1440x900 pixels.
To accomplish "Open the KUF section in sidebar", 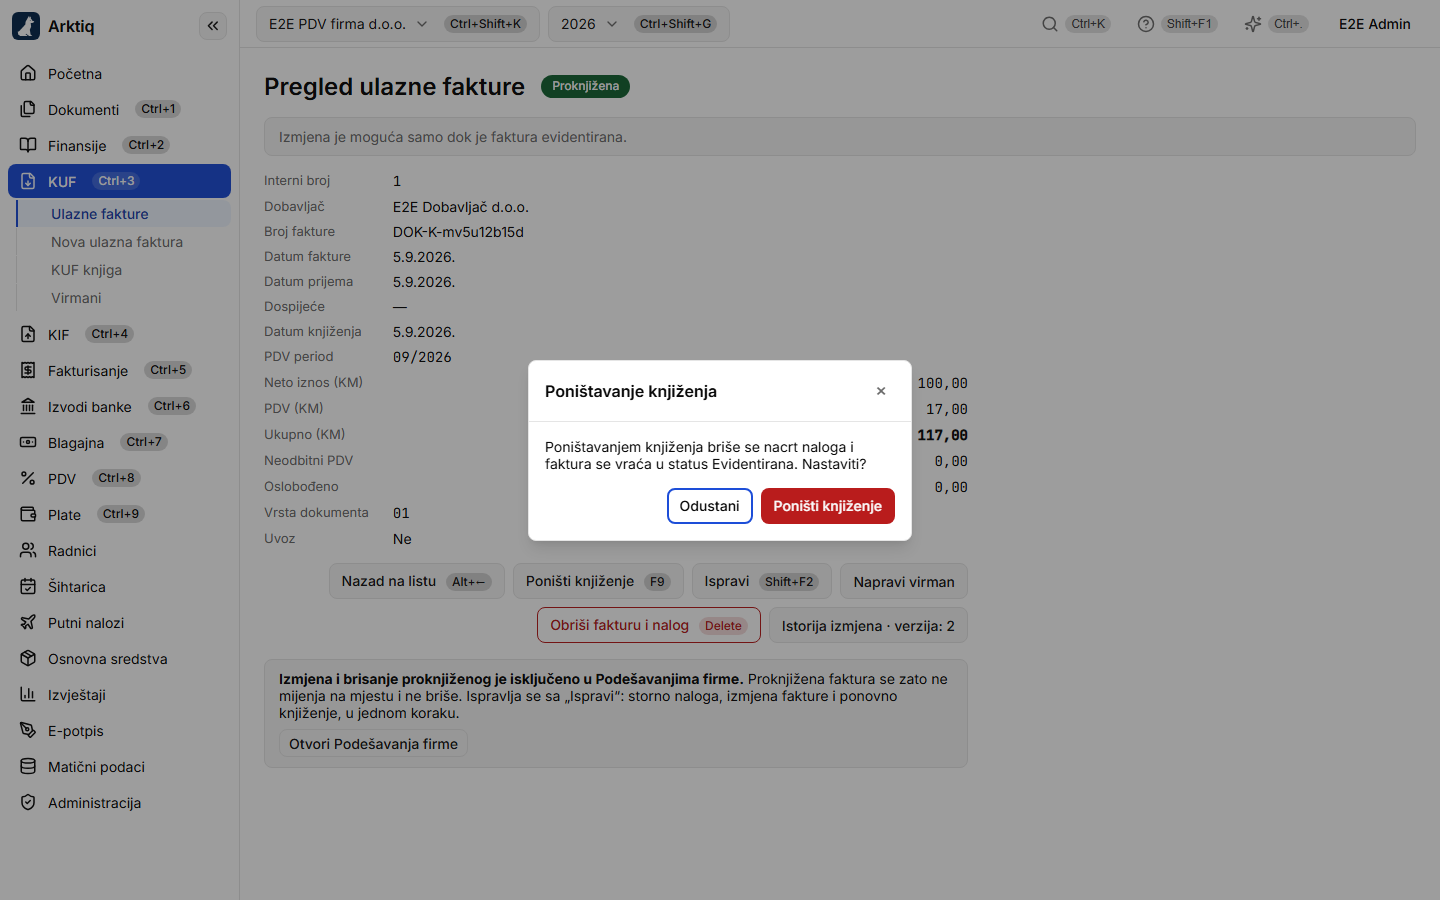I will [x=119, y=181].
